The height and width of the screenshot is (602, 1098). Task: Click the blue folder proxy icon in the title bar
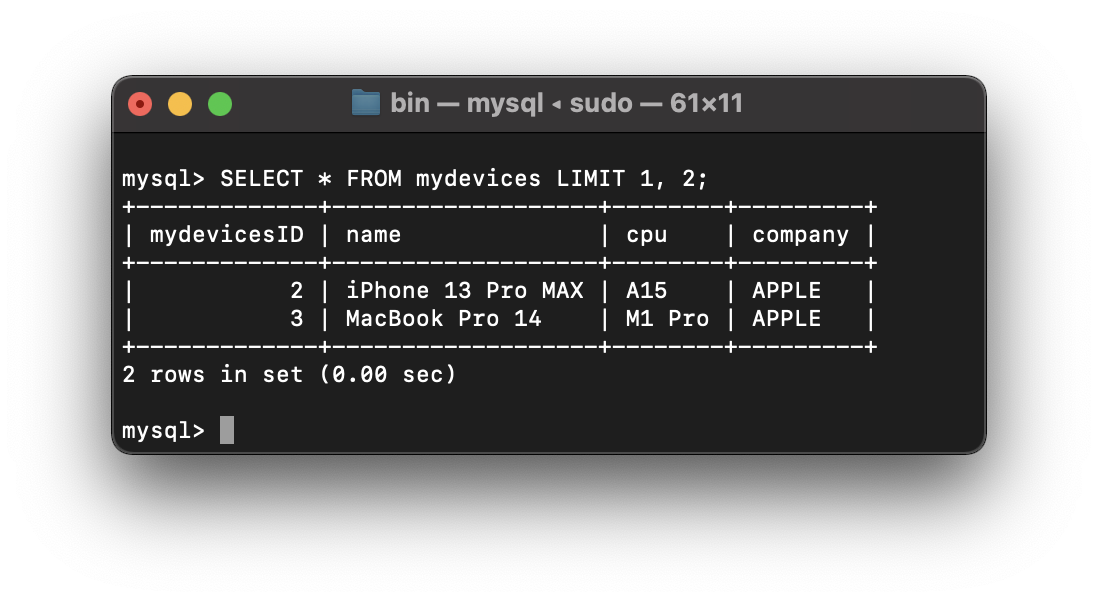[365, 103]
